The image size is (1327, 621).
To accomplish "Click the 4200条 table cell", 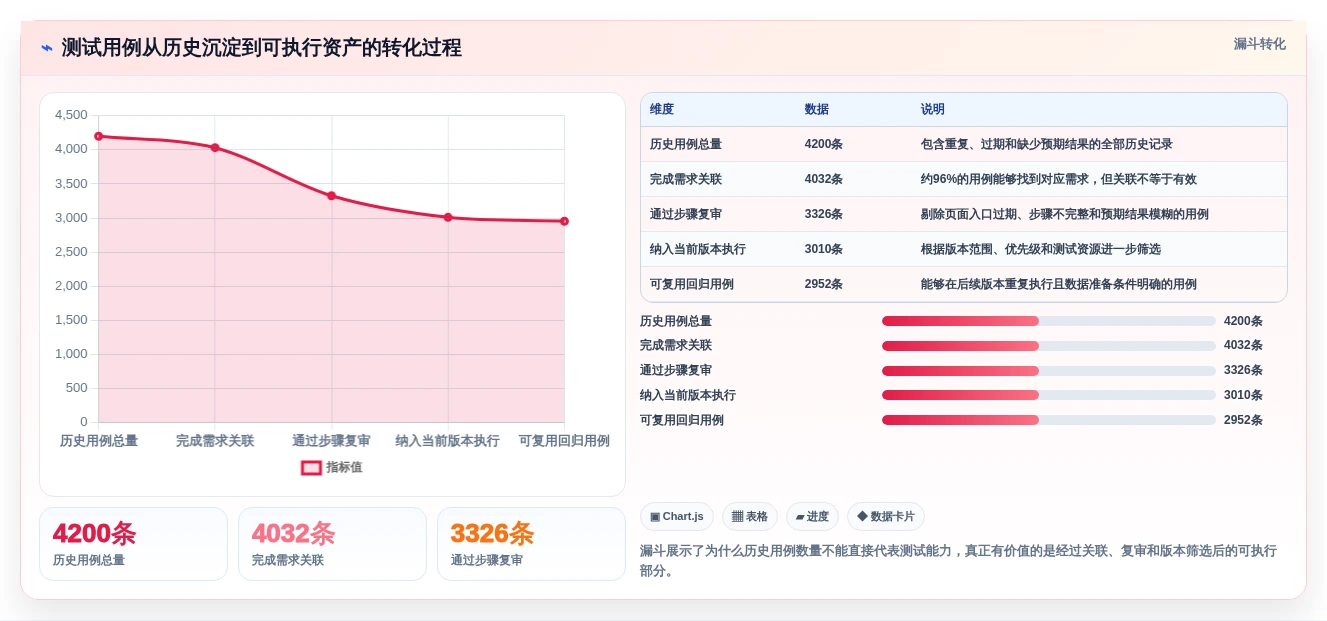I will coord(823,144).
